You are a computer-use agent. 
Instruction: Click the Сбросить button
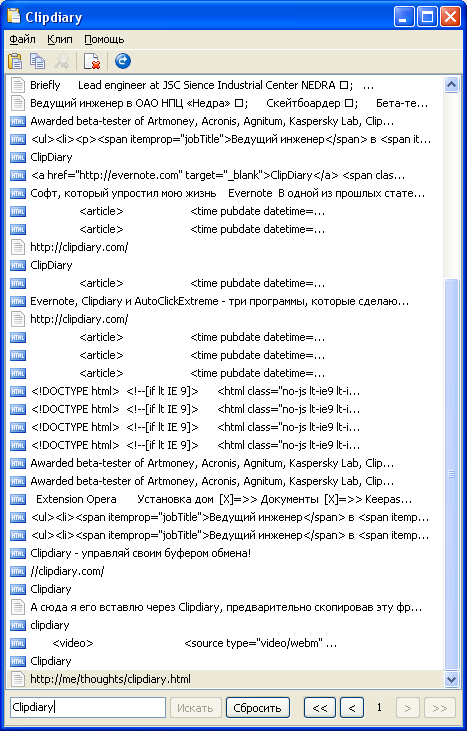pos(257,708)
